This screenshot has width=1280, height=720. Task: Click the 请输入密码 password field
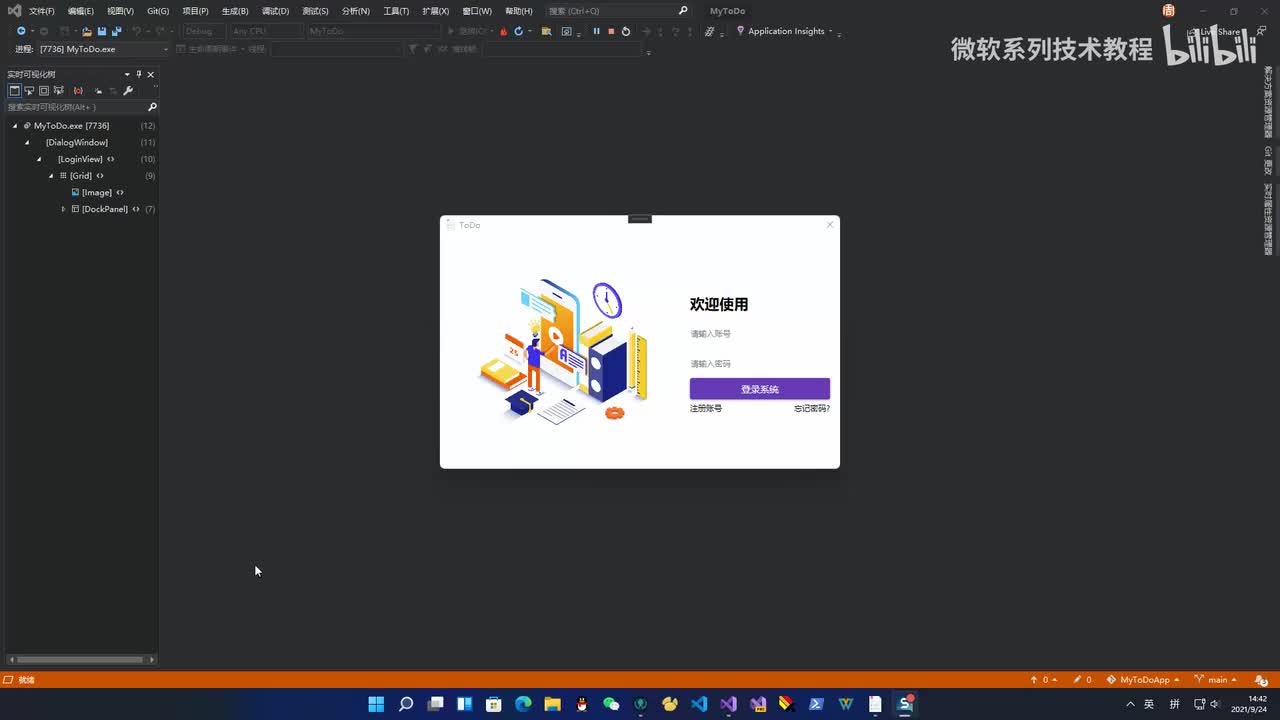(x=760, y=364)
